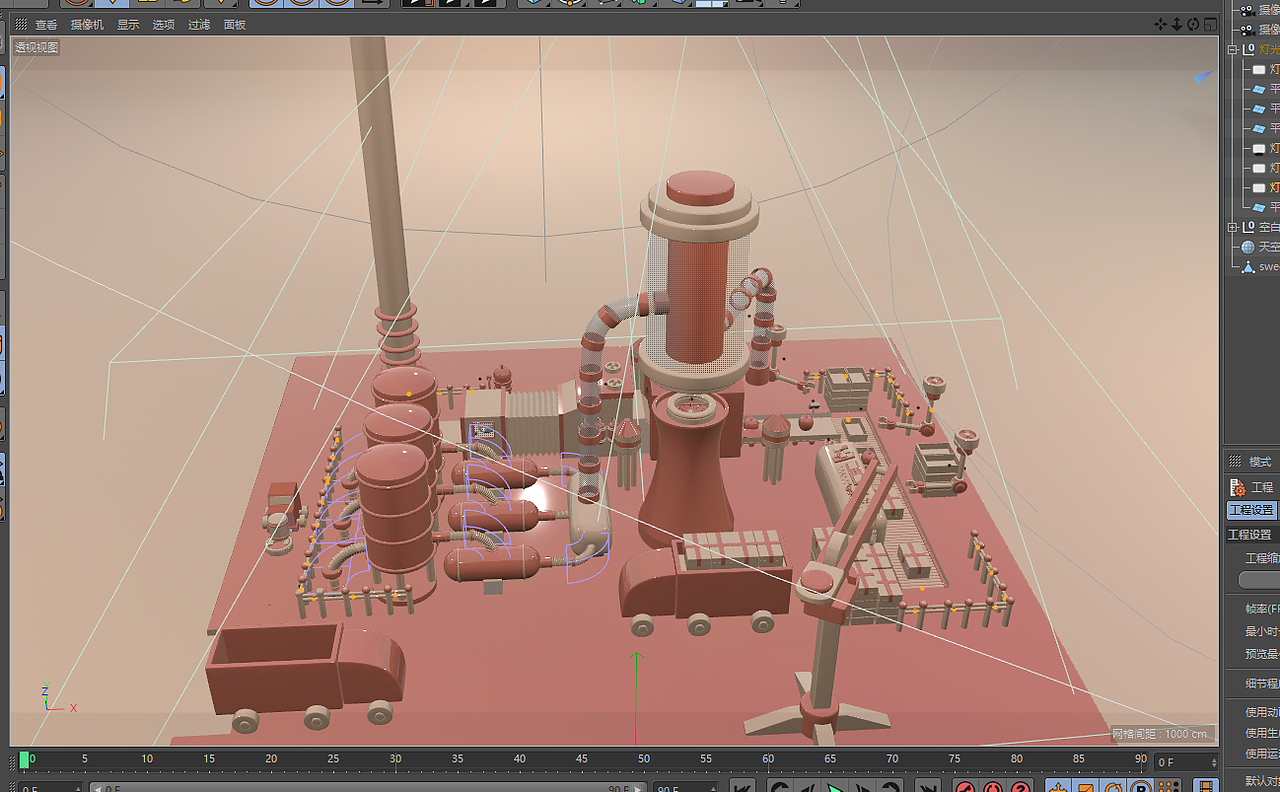
Task: Click the 细节程 setting label
Action: tap(1262, 684)
